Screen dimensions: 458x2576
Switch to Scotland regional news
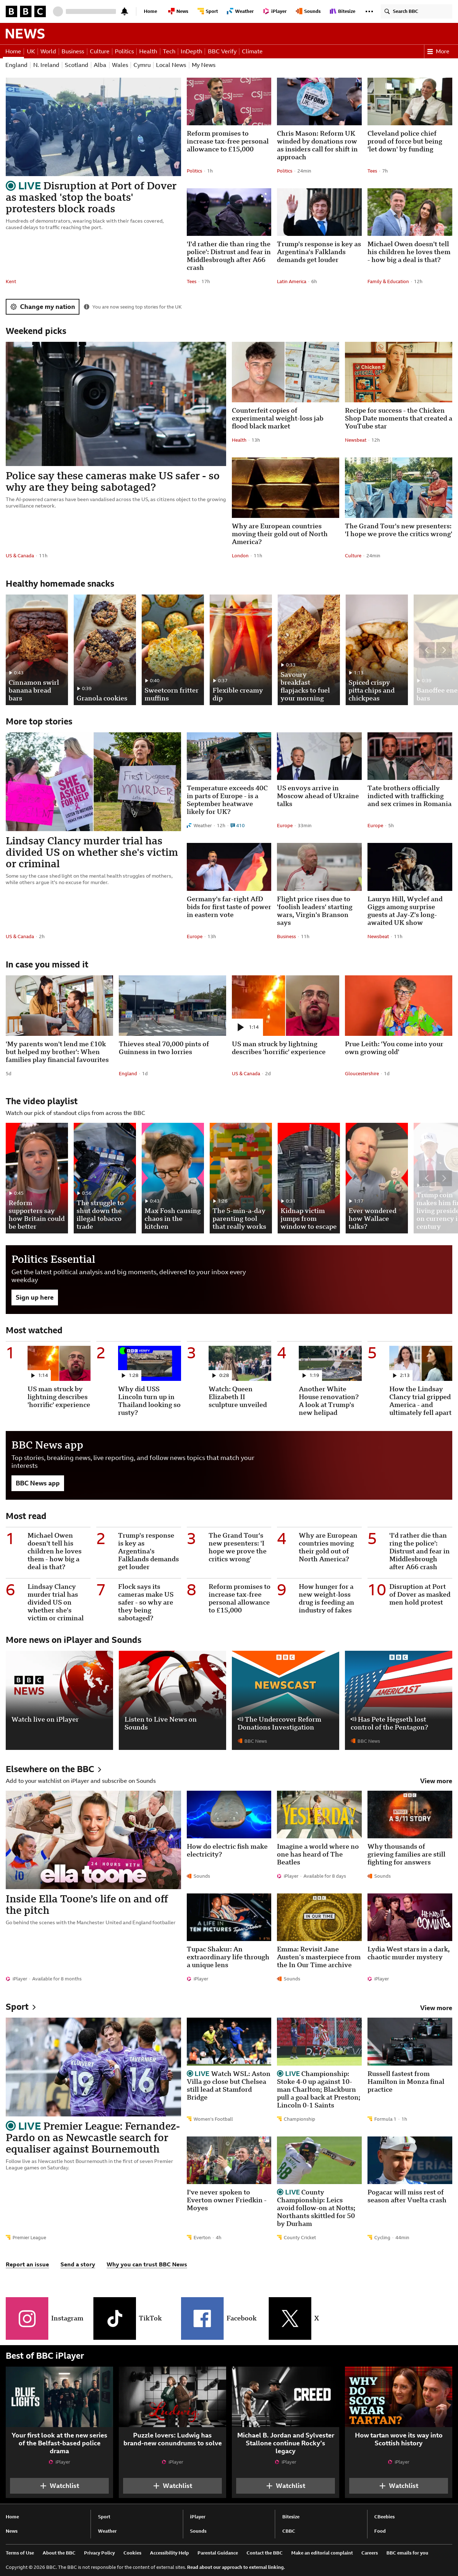tap(76, 65)
